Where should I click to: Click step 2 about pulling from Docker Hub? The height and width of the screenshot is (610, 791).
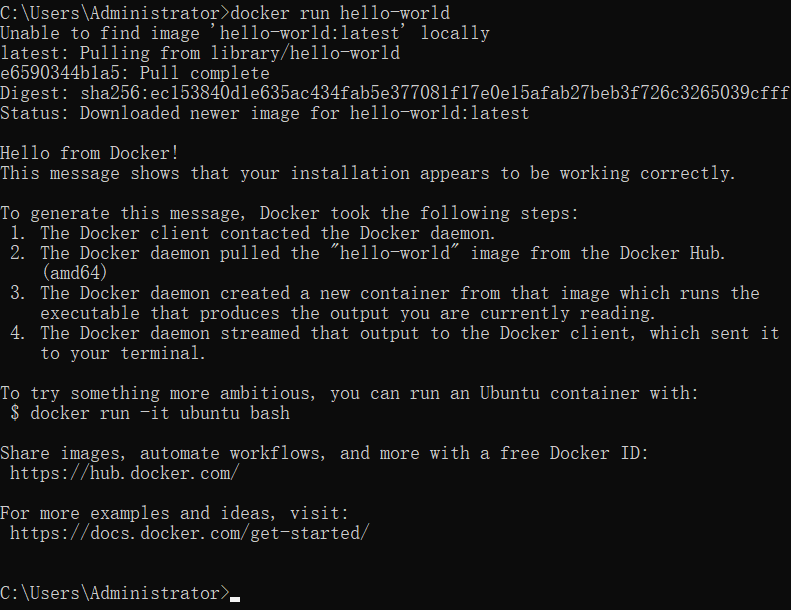tap(380, 253)
